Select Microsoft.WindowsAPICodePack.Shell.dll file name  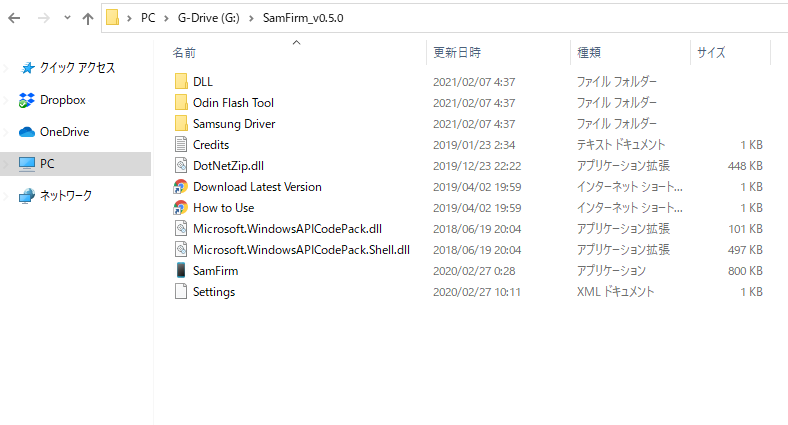pyautogui.click(x=301, y=250)
